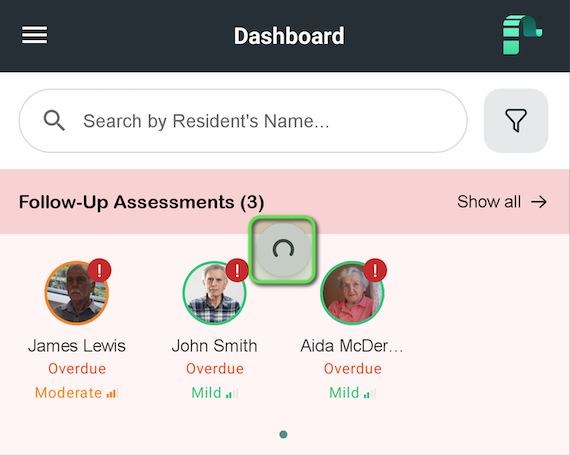Image resolution: width=570 pixels, height=455 pixels.
Task: Click the alert badge on Aida McDermott
Action: (x=375, y=270)
